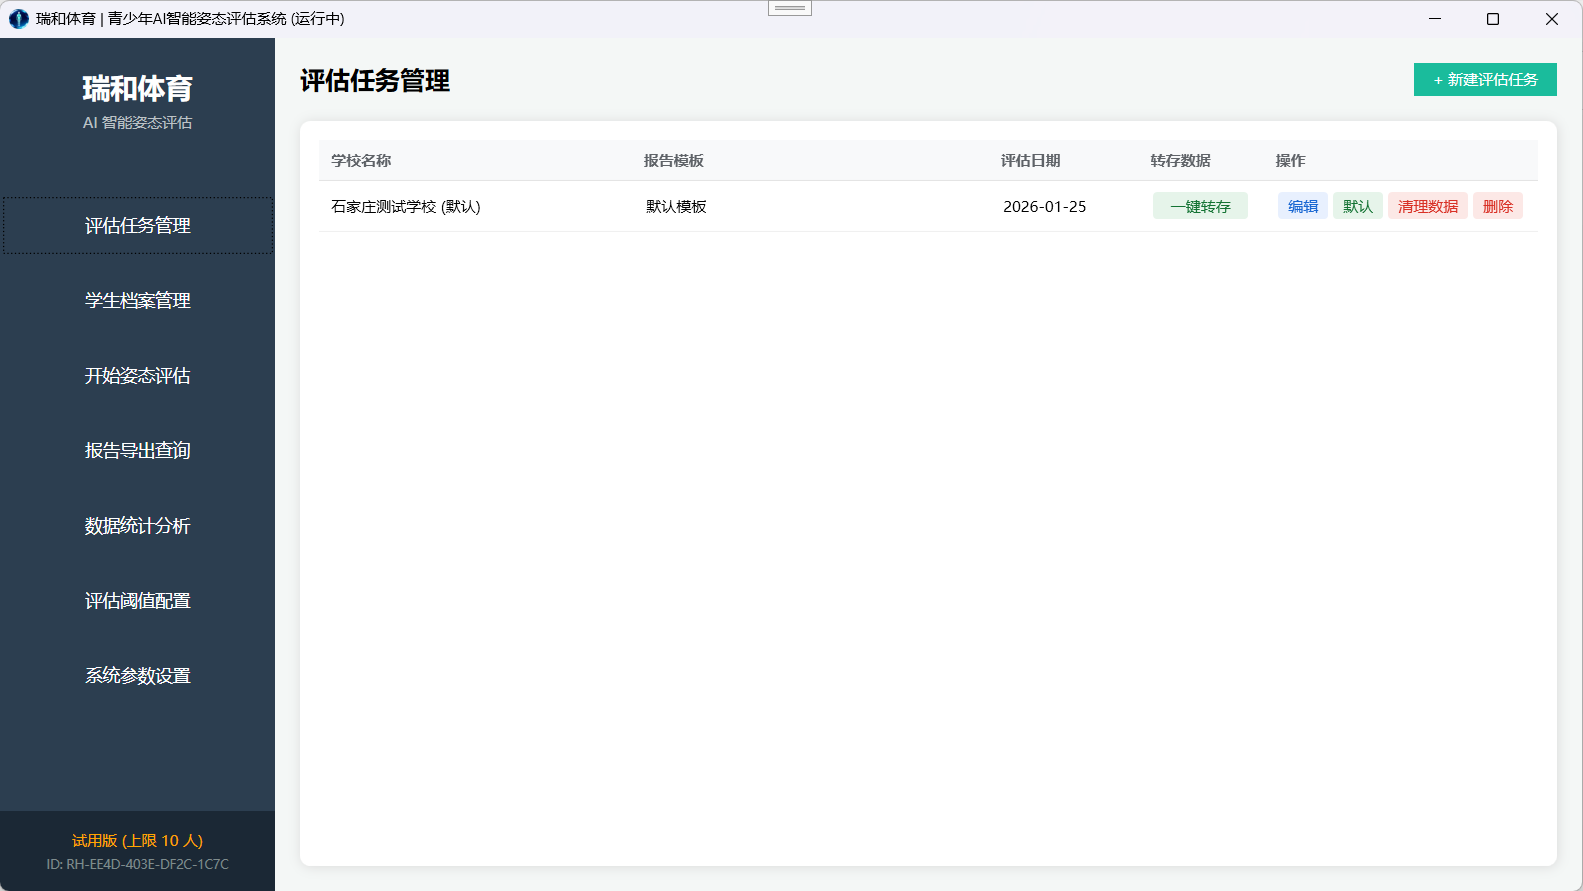Image resolution: width=1583 pixels, height=891 pixels.
Task: Close the application window
Action: 1552,19
